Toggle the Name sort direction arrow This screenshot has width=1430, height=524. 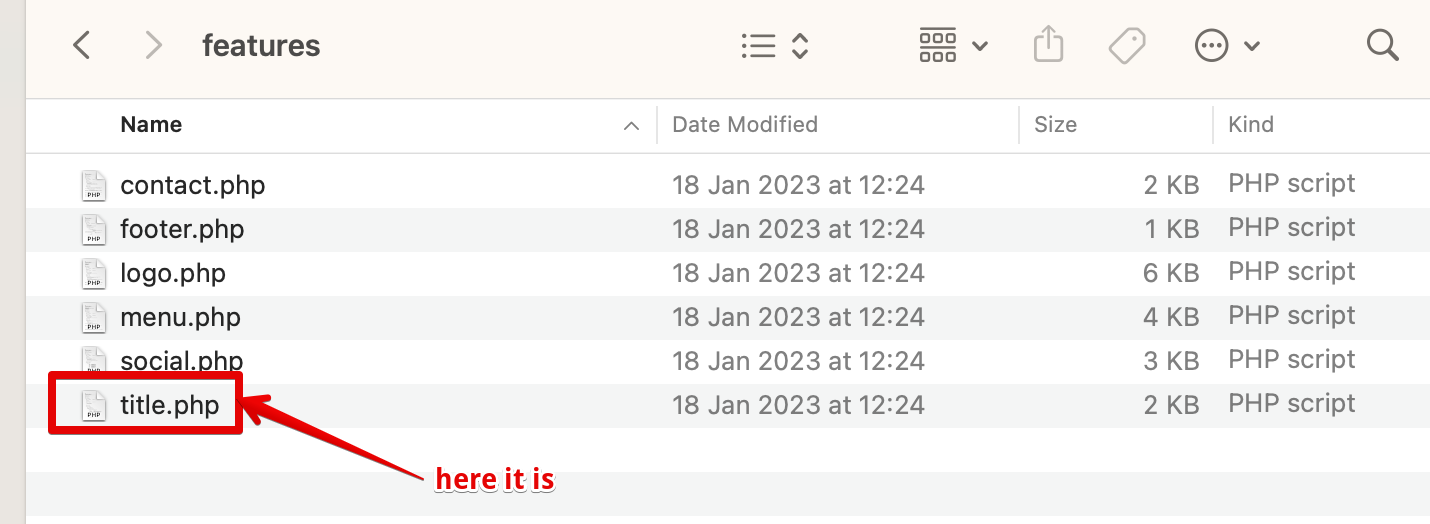631,126
